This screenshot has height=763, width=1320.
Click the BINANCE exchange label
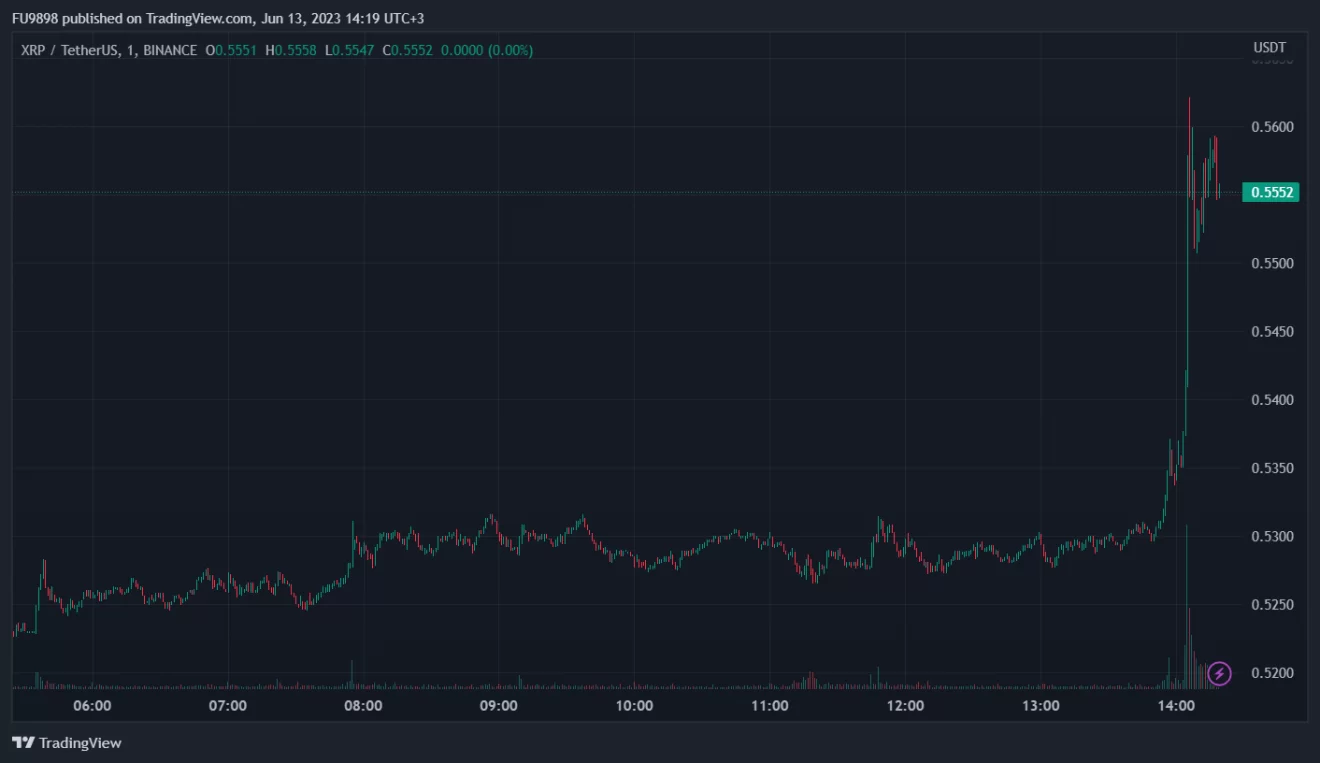[x=169, y=50]
